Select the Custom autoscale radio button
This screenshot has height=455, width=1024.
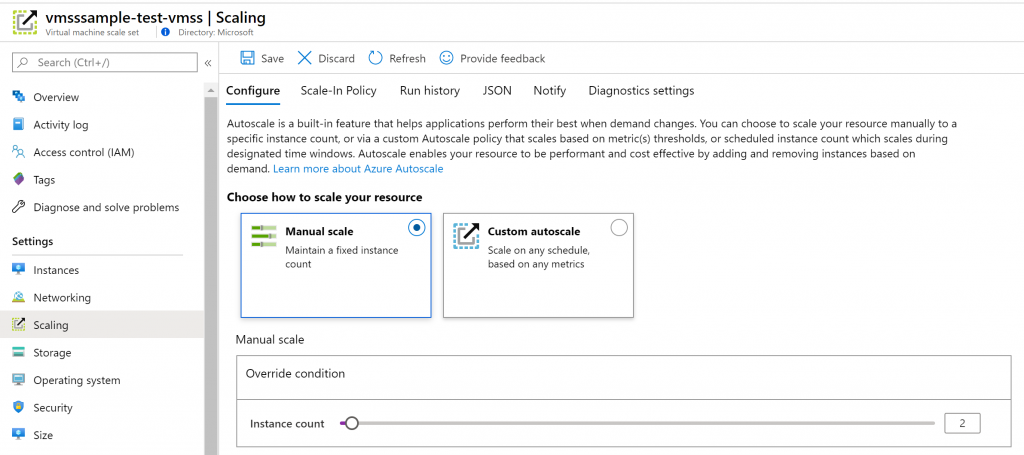619,228
